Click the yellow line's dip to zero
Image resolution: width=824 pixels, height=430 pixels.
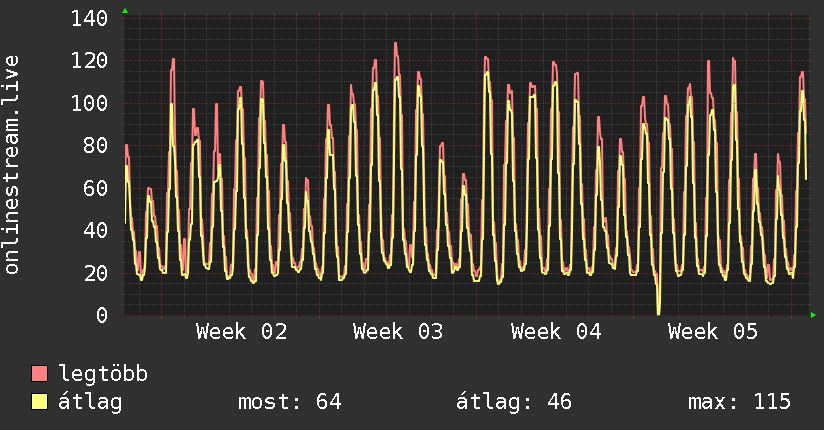point(658,312)
